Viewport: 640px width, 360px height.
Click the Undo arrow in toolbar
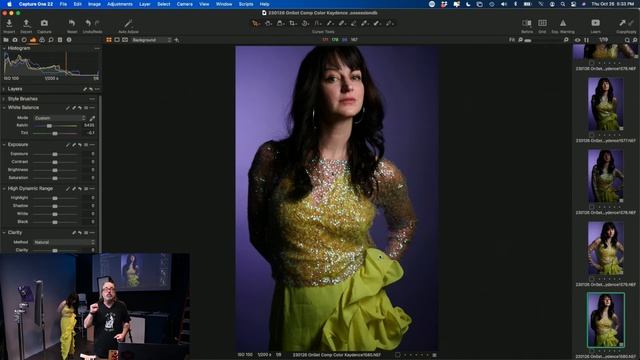coord(88,23)
